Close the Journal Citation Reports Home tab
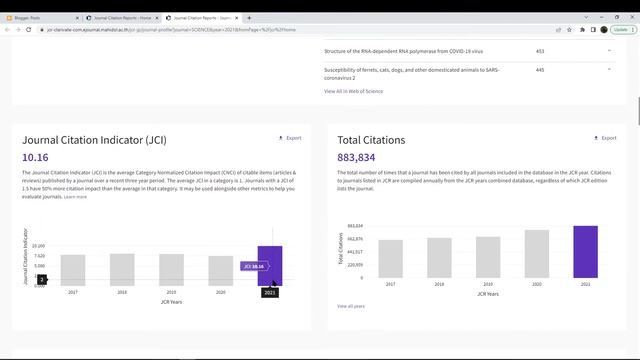640x360 pixels. tap(157, 18)
